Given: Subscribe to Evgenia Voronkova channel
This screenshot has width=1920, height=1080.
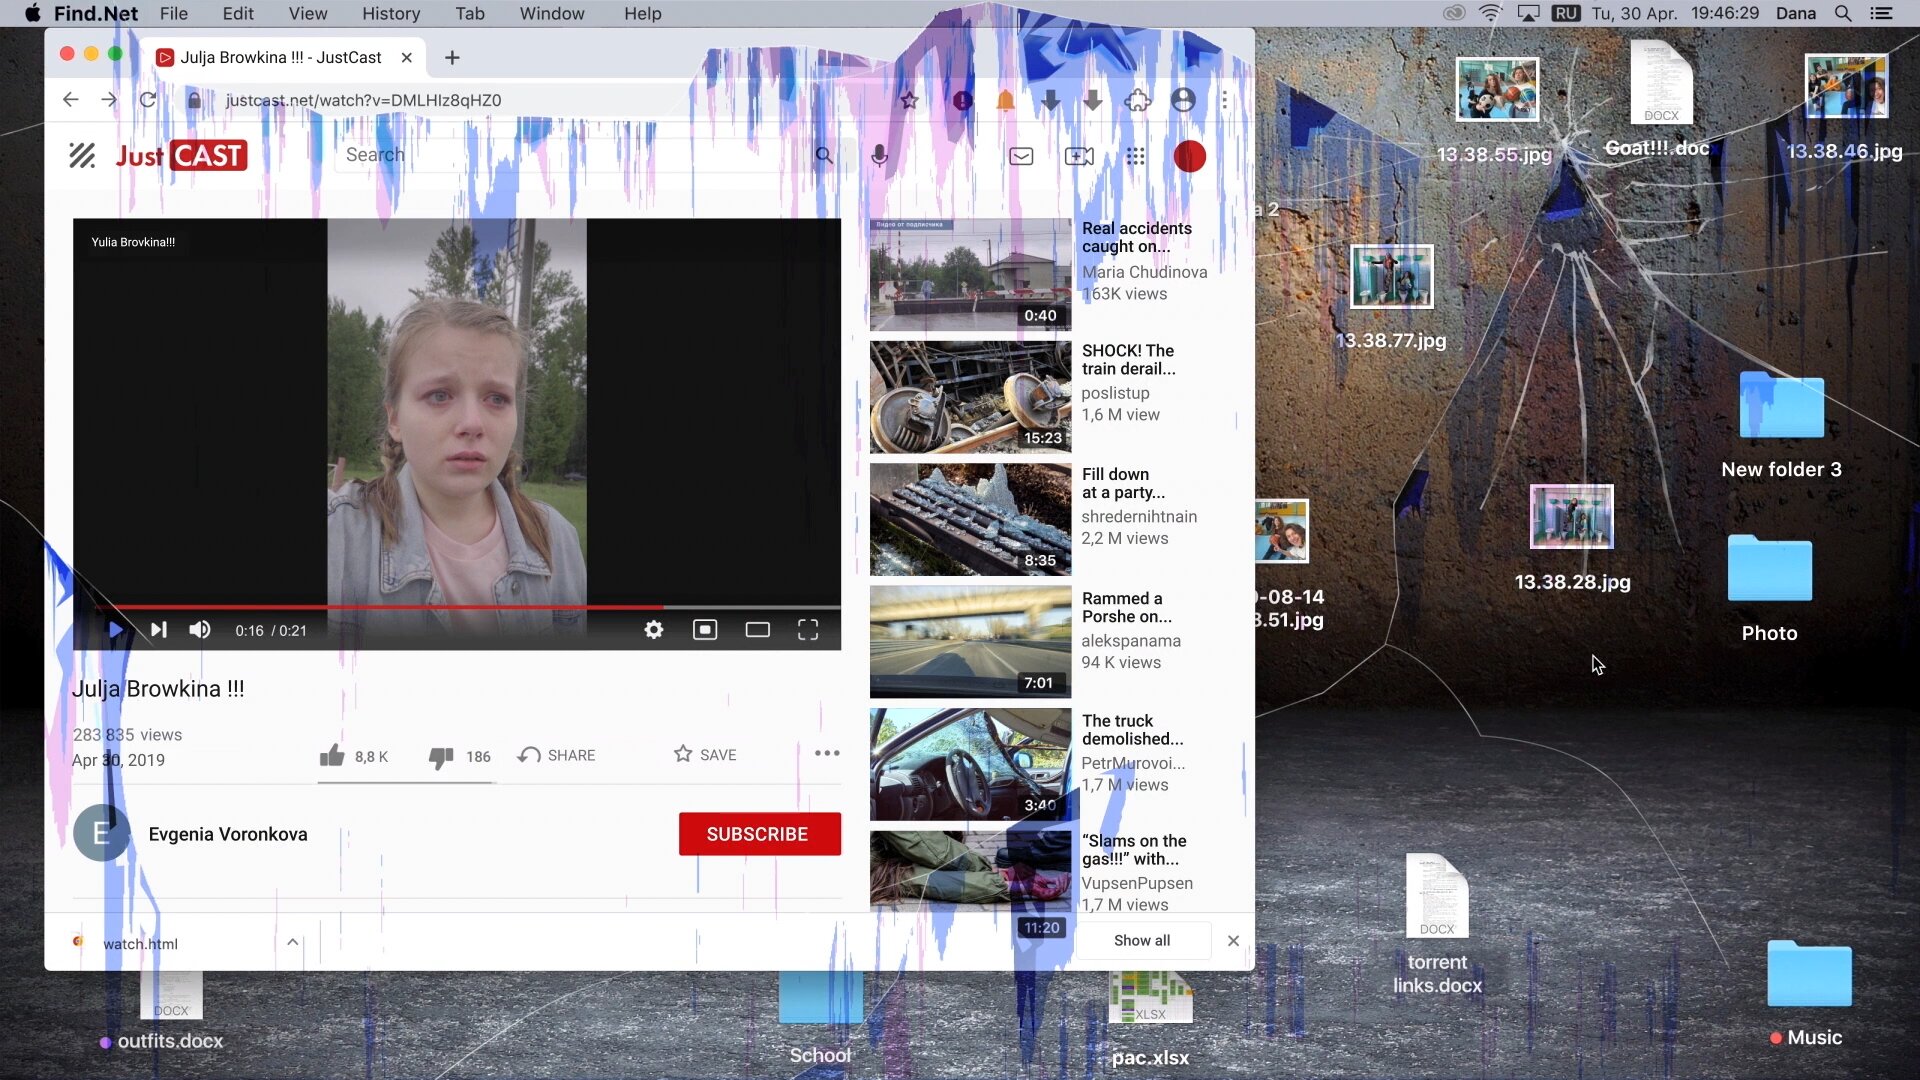Looking at the screenshot, I should click(760, 834).
